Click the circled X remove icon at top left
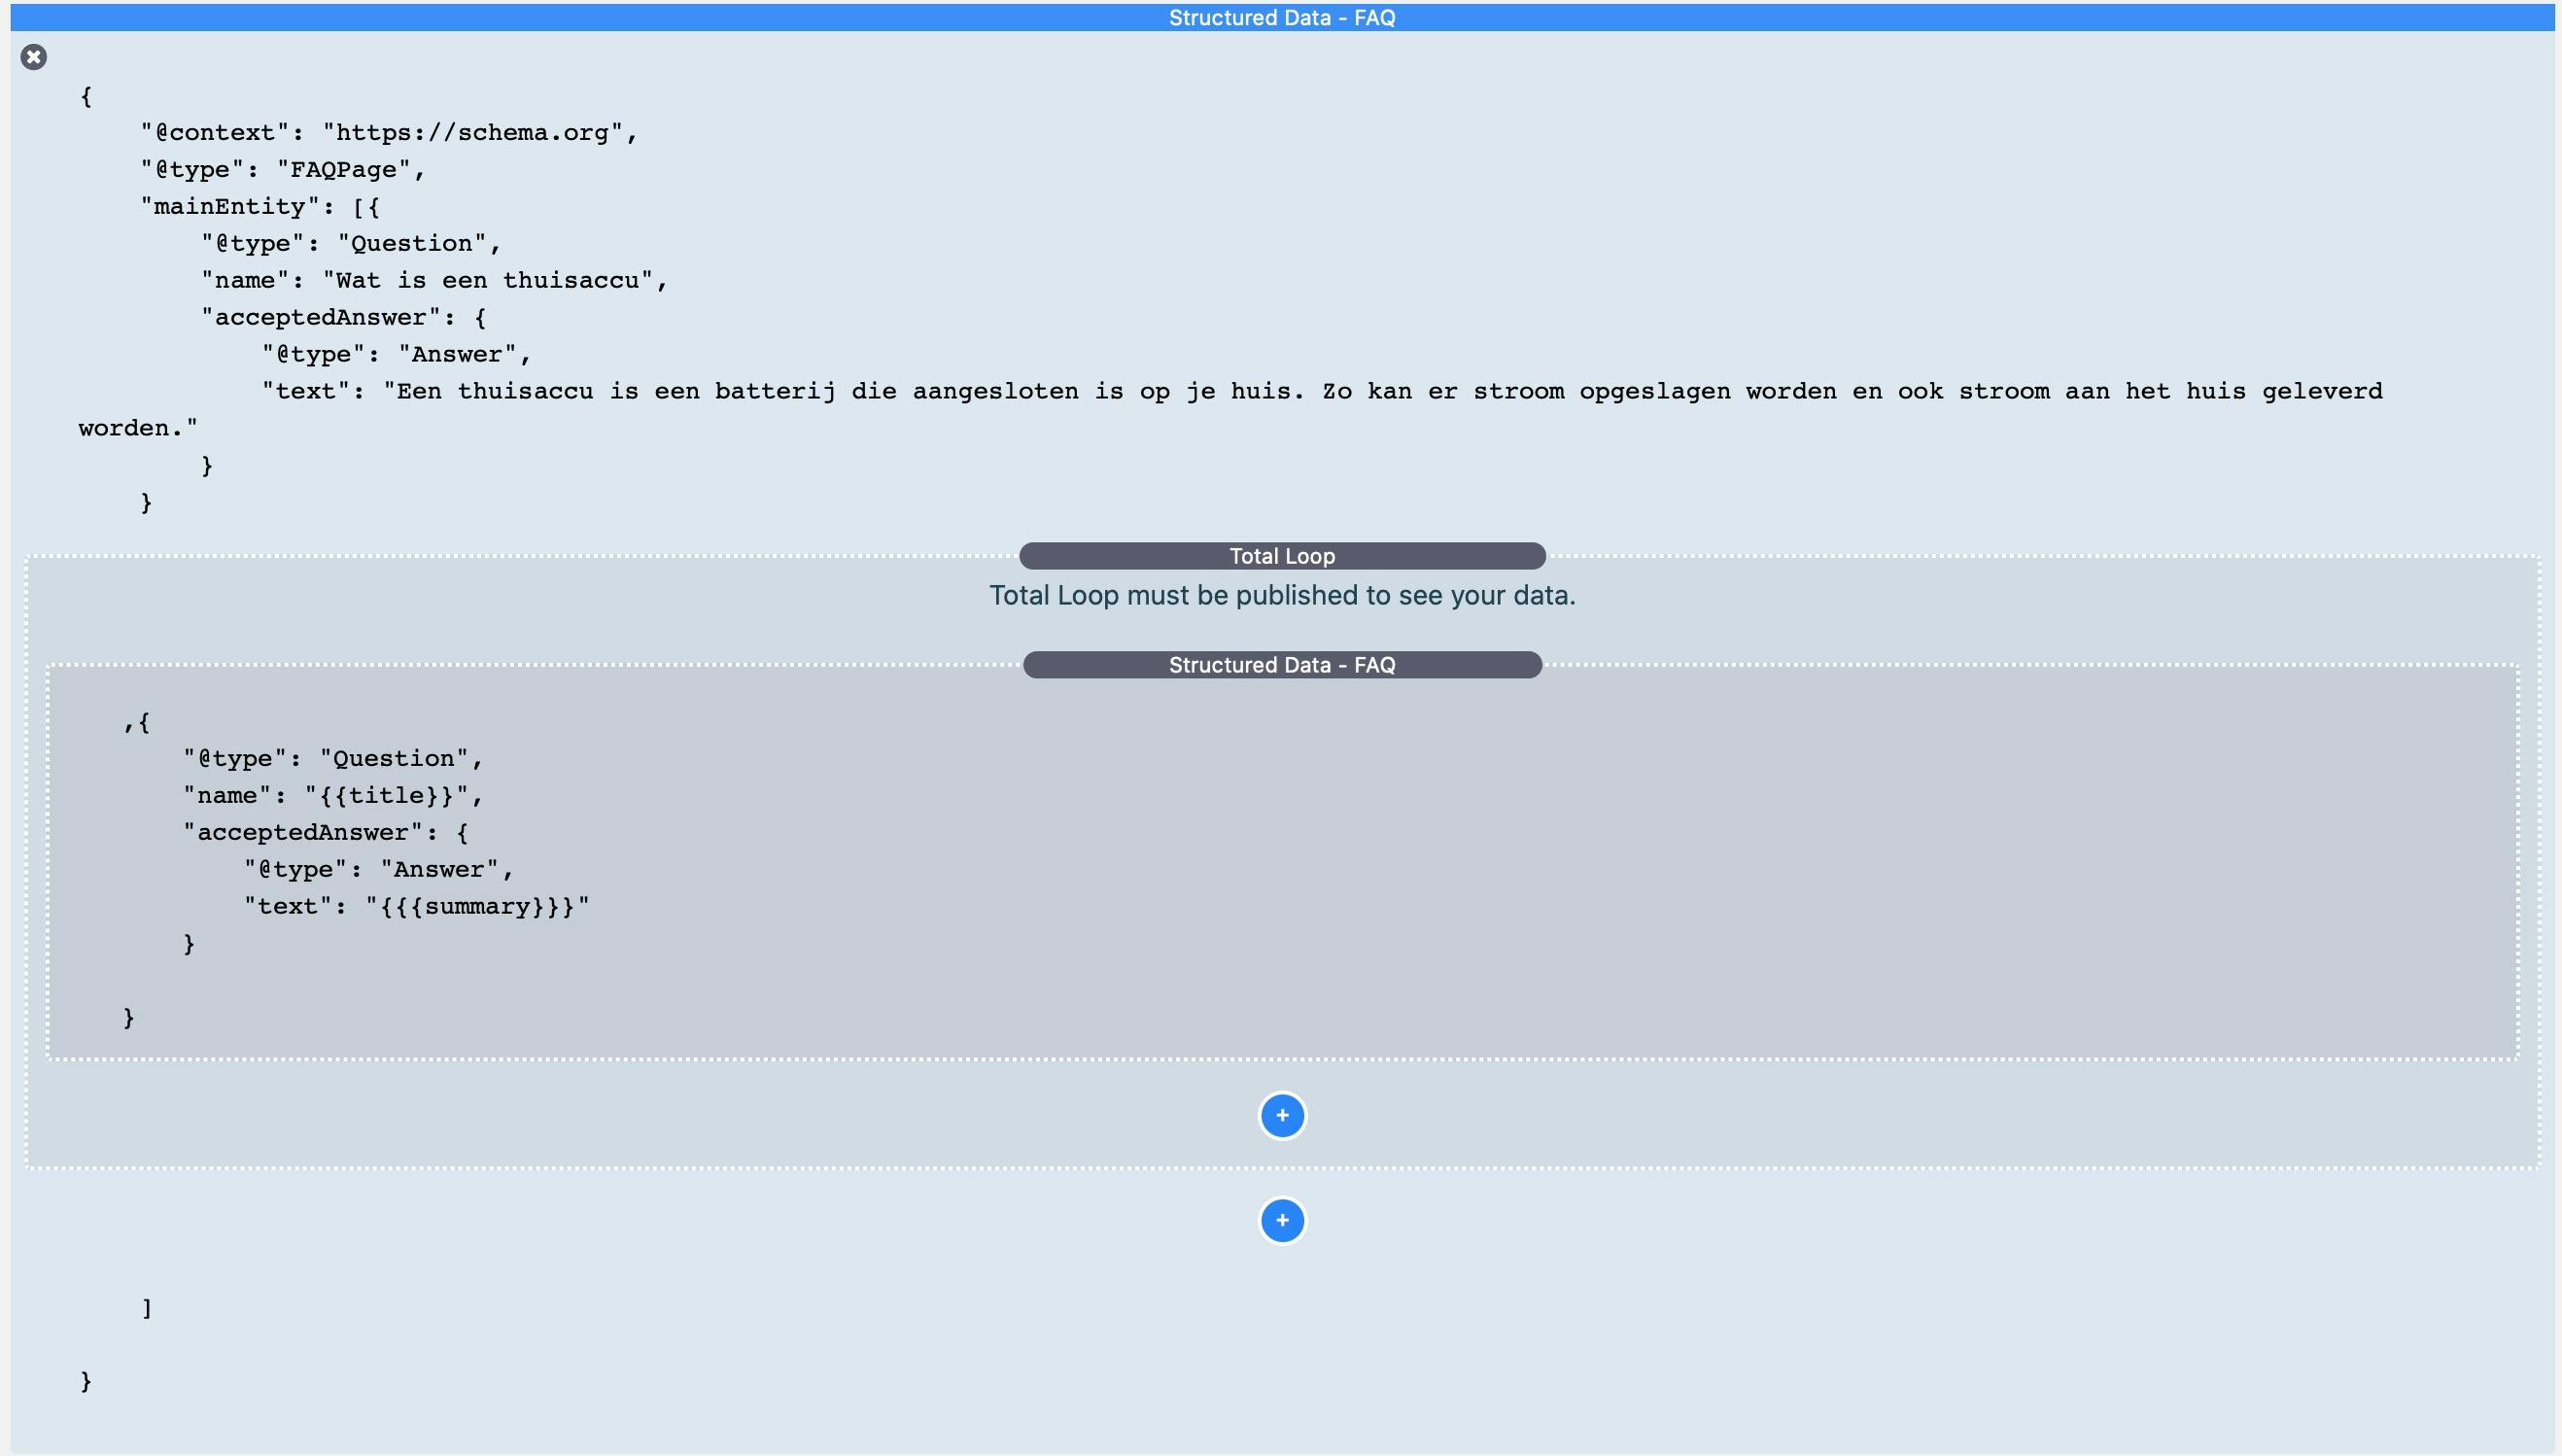This screenshot has width=2562, height=1456. (x=34, y=57)
